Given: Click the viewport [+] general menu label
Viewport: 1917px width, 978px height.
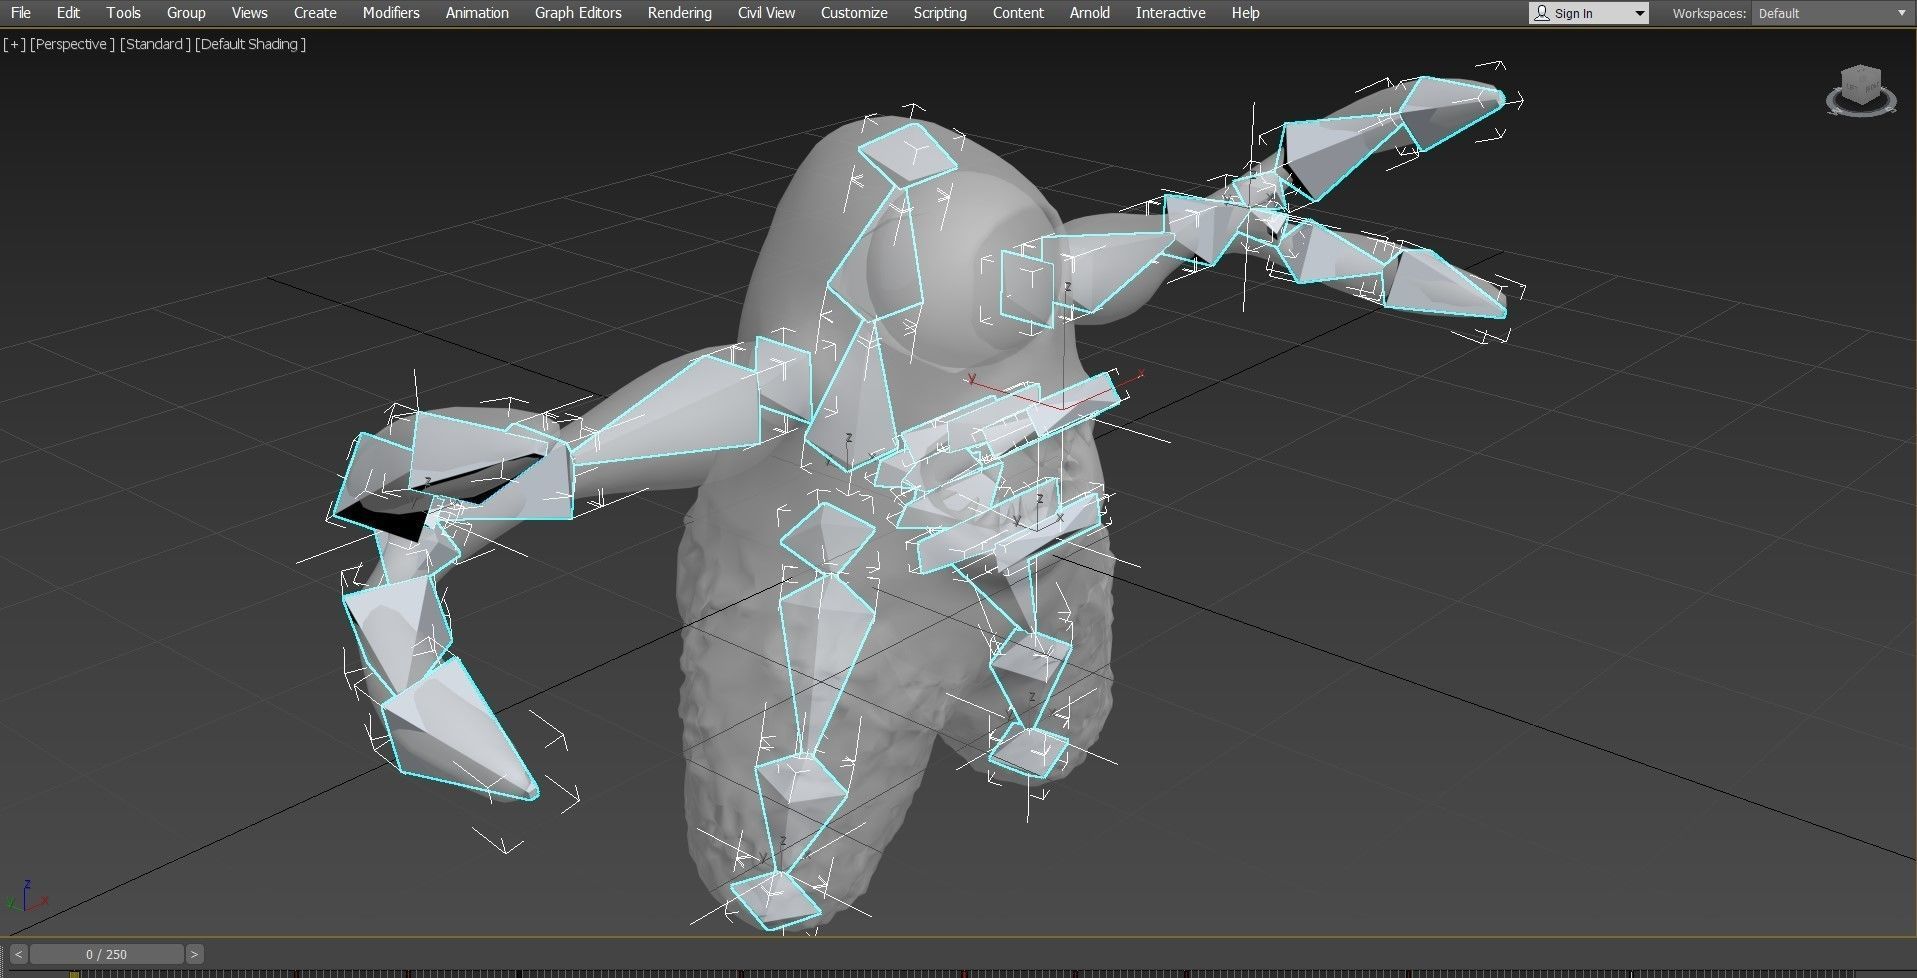Looking at the screenshot, I should click(14, 44).
